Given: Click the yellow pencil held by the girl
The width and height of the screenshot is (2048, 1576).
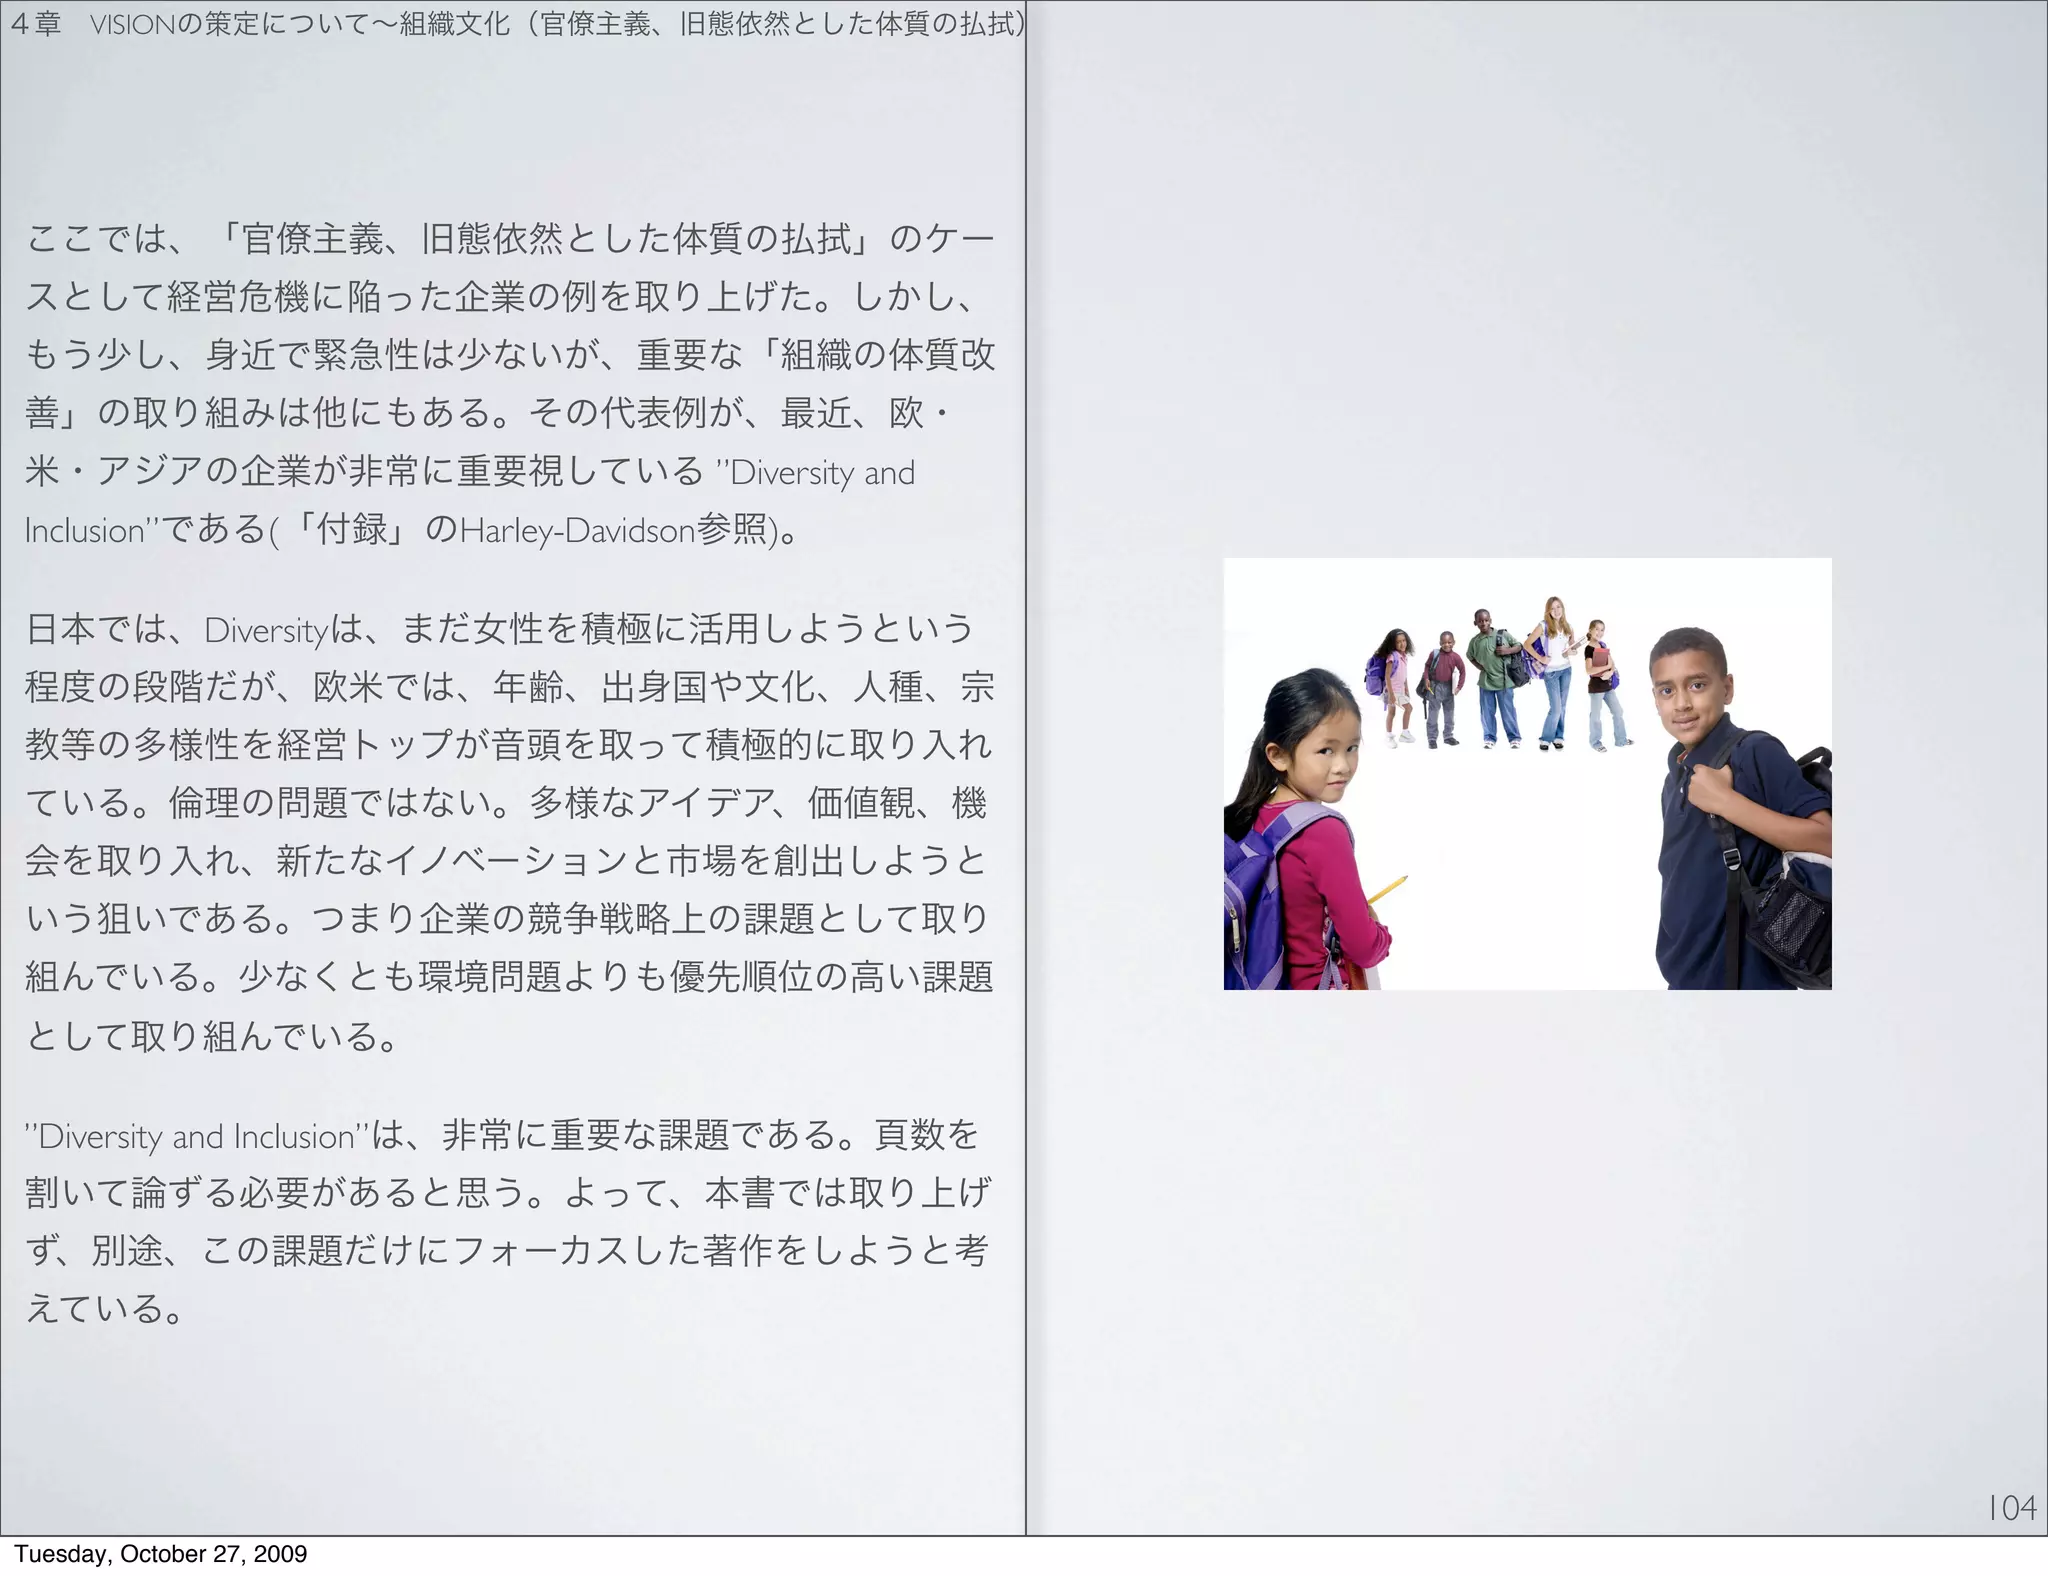Looking at the screenshot, I should pyautogui.click(x=1386, y=889).
